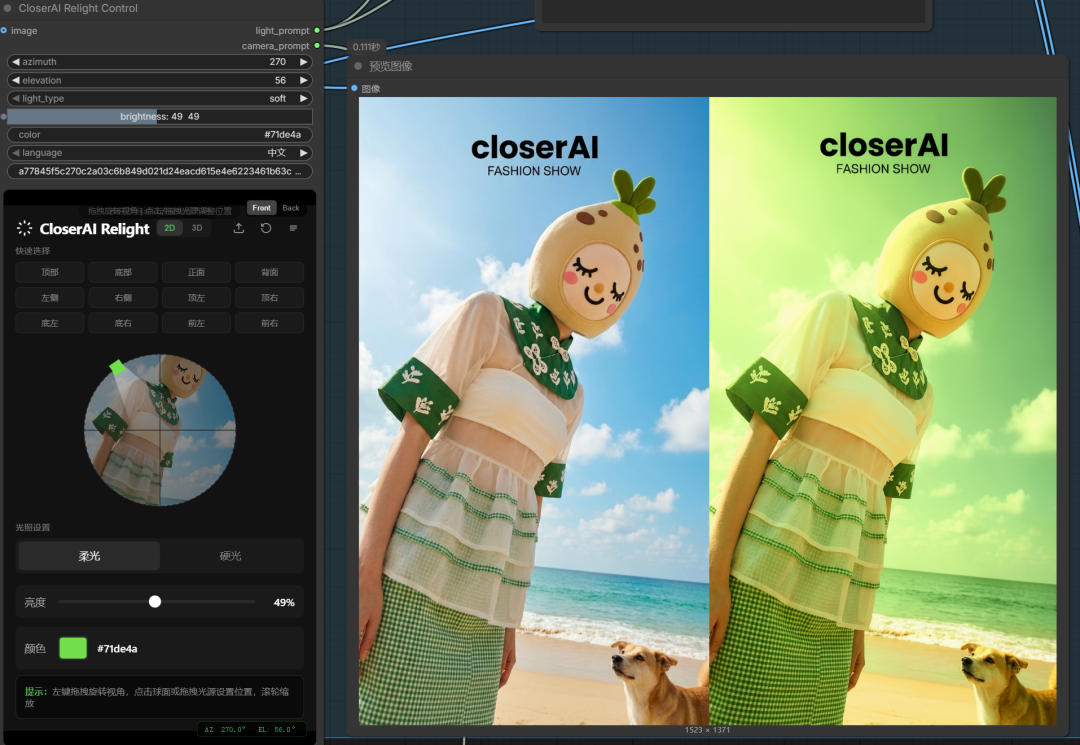This screenshot has height=745, width=1080.
Task: Click the 右侧 quick select button
Action: (123, 298)
